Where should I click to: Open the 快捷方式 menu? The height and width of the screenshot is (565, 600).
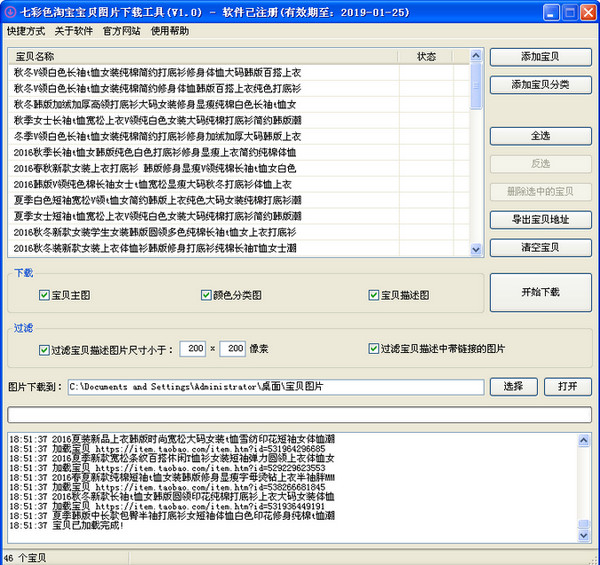coord(26,31)
